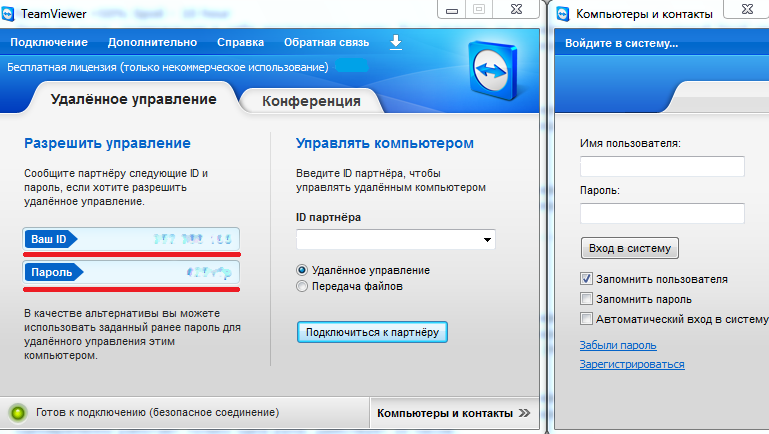Open the Зарегистрироваться link

point(632,364)
